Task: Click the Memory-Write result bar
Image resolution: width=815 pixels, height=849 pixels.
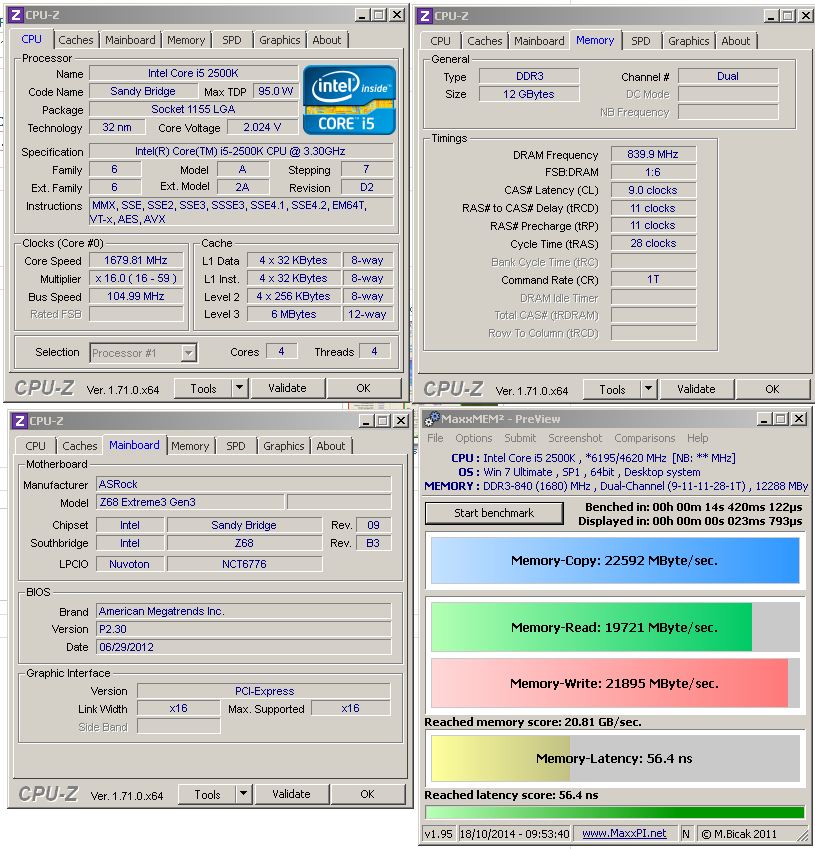Action: tap(615, 683)
